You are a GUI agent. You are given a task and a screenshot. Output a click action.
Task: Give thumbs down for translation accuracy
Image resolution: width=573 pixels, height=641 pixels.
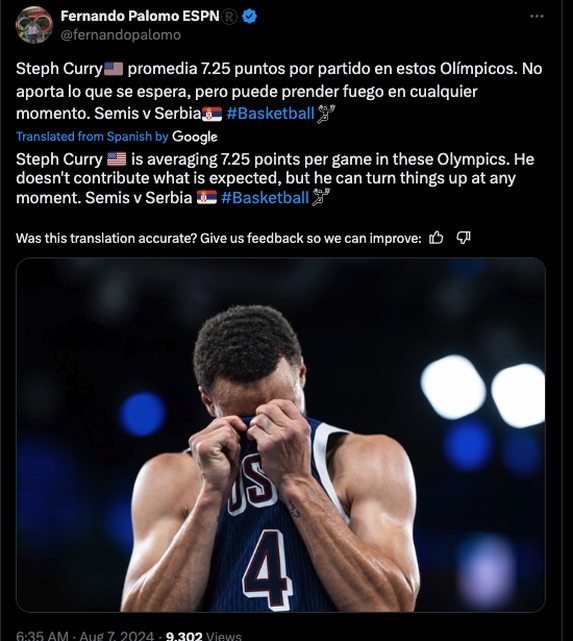click(x=463, y=238)
